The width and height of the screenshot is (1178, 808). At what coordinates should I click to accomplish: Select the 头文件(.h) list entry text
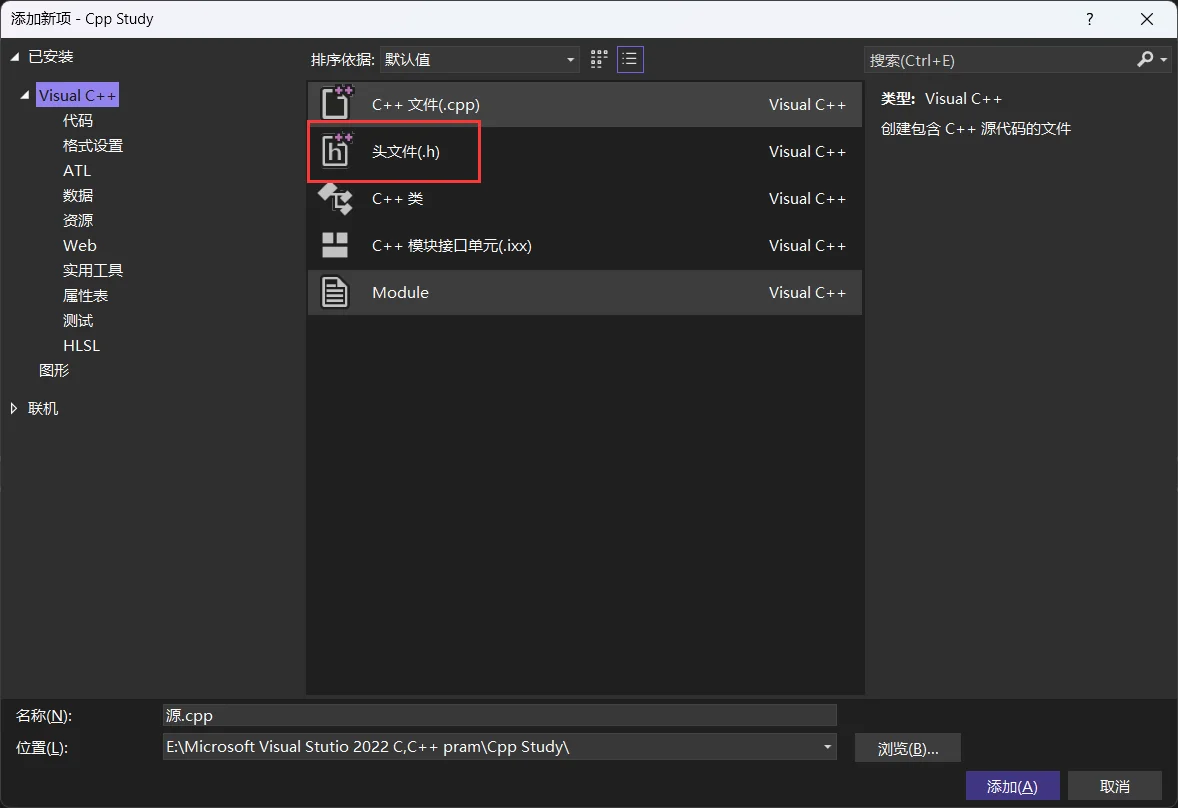point(406,151)
